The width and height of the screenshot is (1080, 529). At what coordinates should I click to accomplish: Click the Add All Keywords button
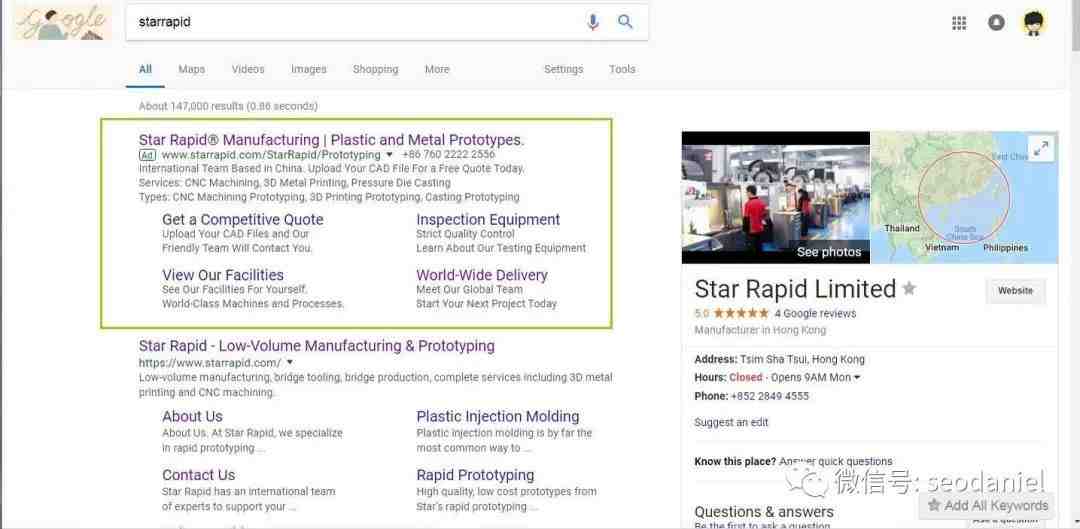coord(988,506)
